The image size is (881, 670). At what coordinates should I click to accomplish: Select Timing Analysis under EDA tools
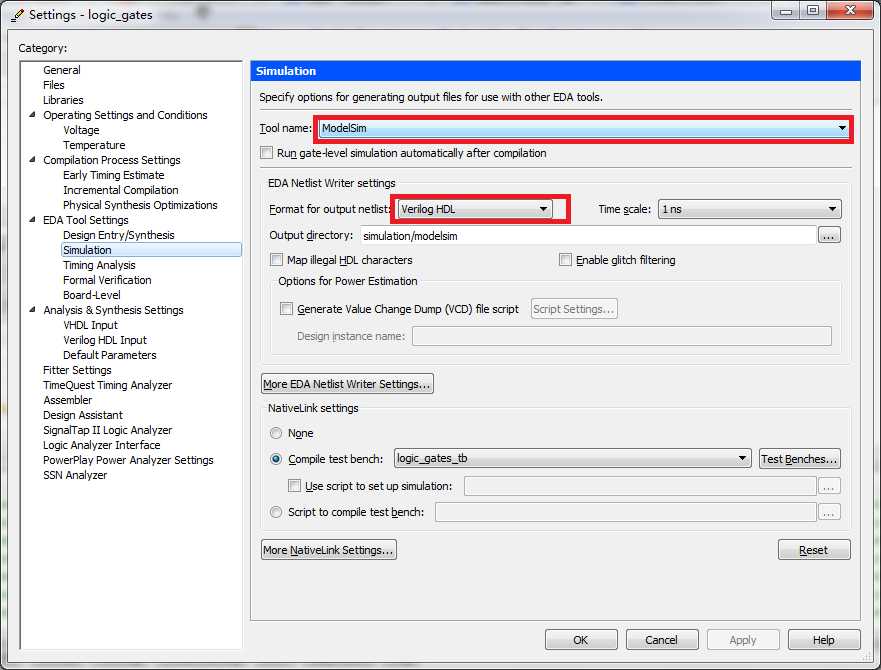click(99, 265)
